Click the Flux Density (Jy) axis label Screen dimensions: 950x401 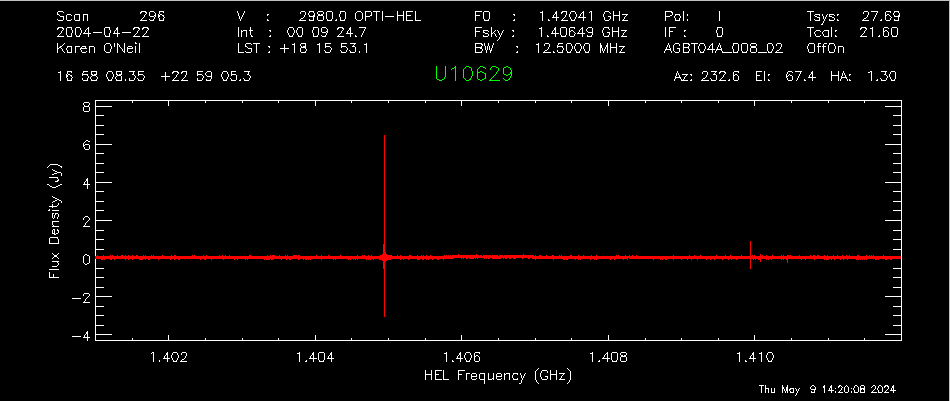coord(55,222)
